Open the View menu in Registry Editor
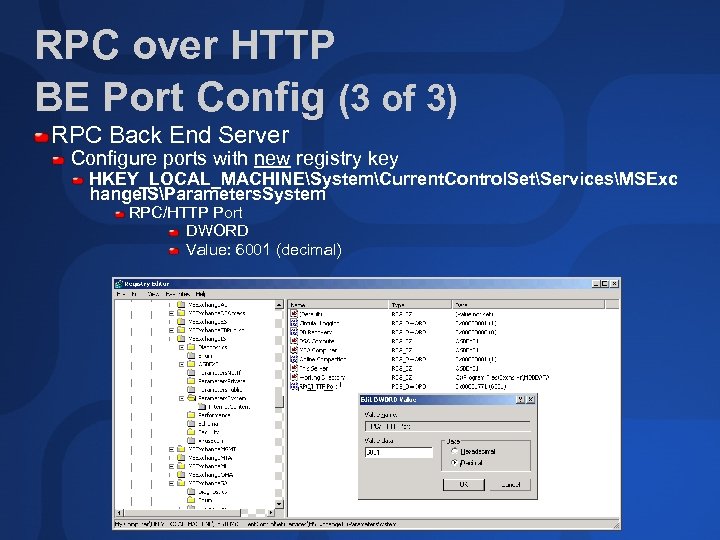720x540 pixels. click(x=153, y=294)
